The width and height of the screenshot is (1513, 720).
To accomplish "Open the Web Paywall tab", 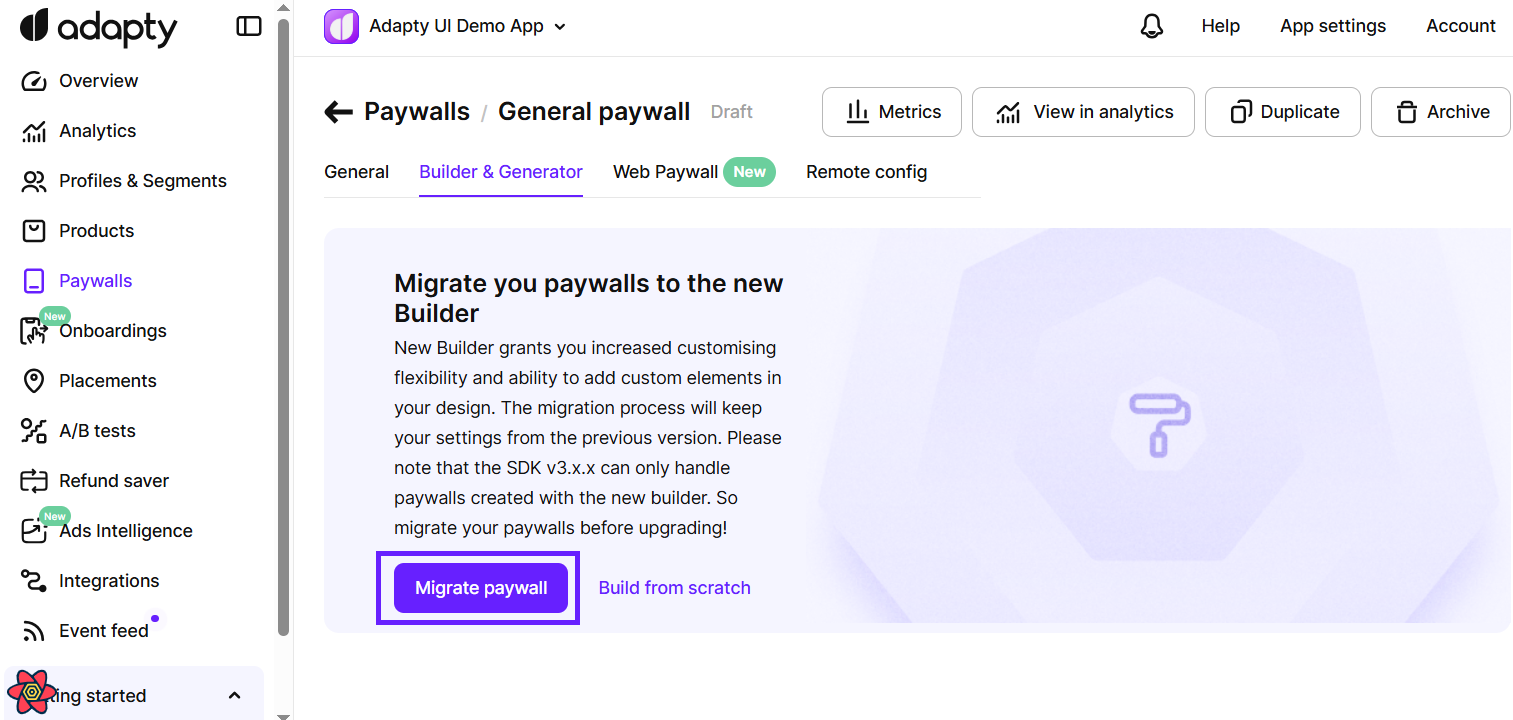I will [x=665, y=171].
